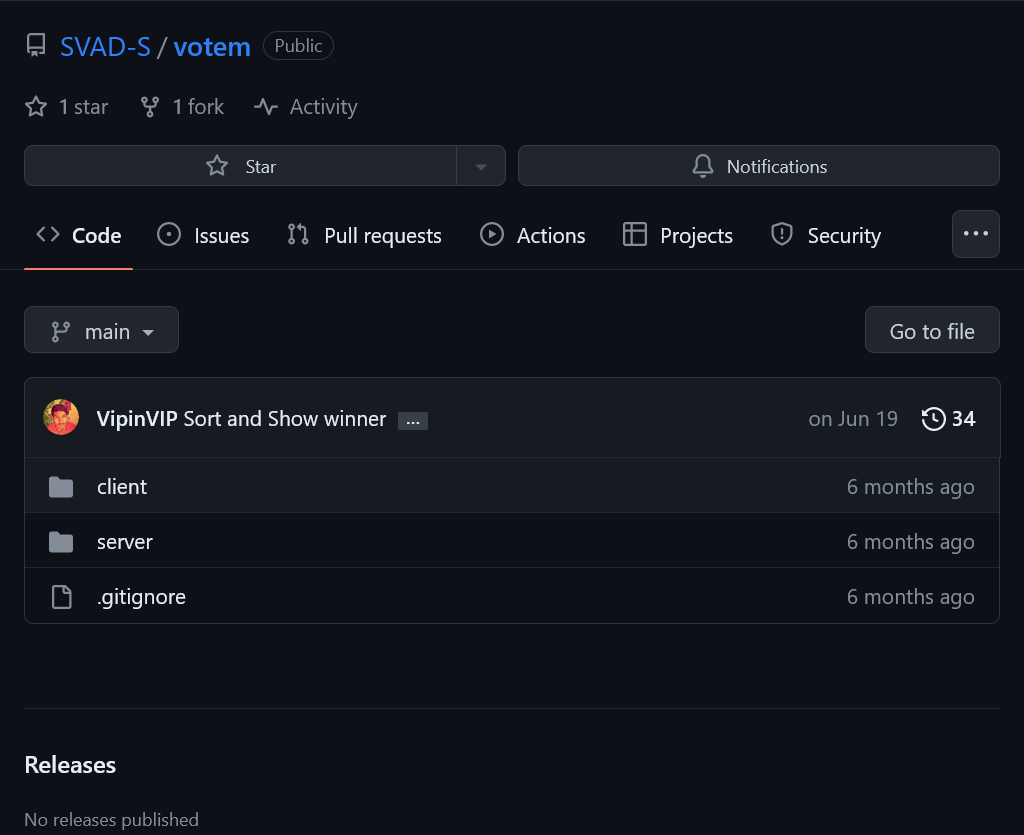Click '6 months ago' in server row
Image resolution: width=1024 pixels, height=835 pixels.
tap(910, 541)
